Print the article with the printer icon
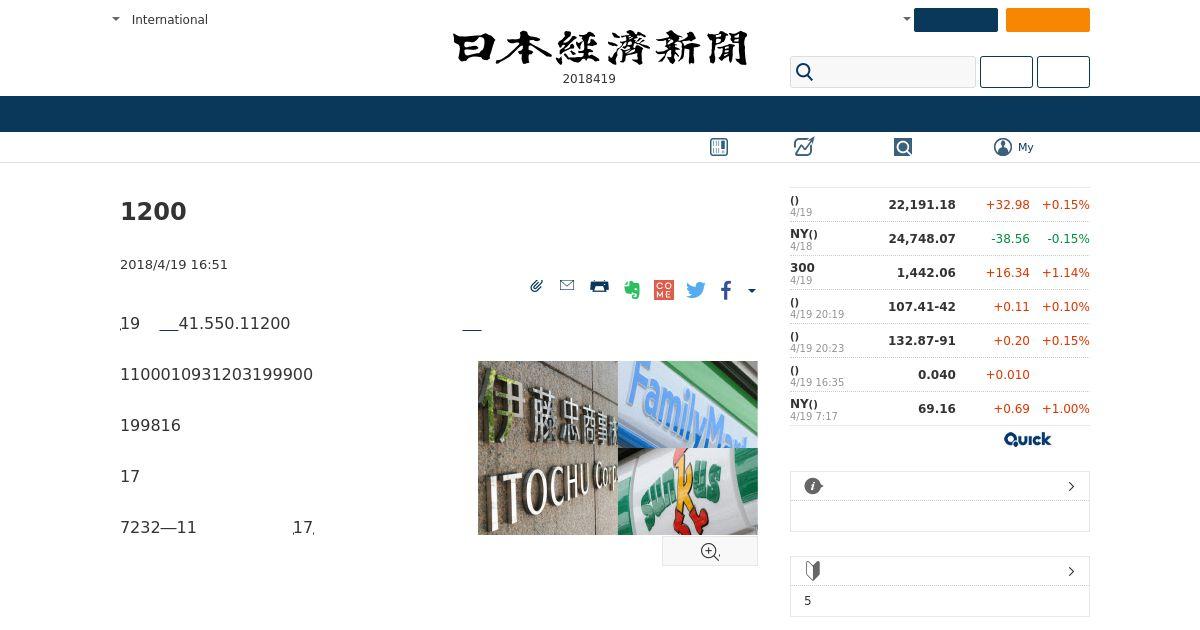1200x630 pixels. (x=599, y=286)
